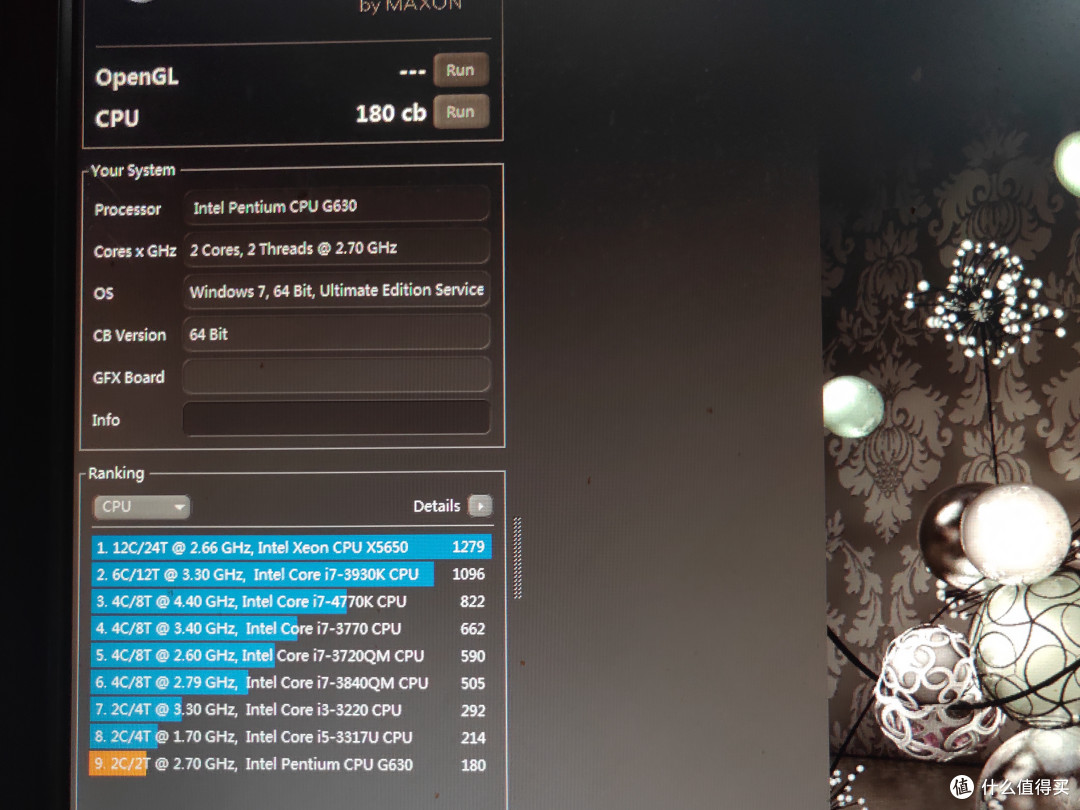Click the Info input field

[336, 419]
